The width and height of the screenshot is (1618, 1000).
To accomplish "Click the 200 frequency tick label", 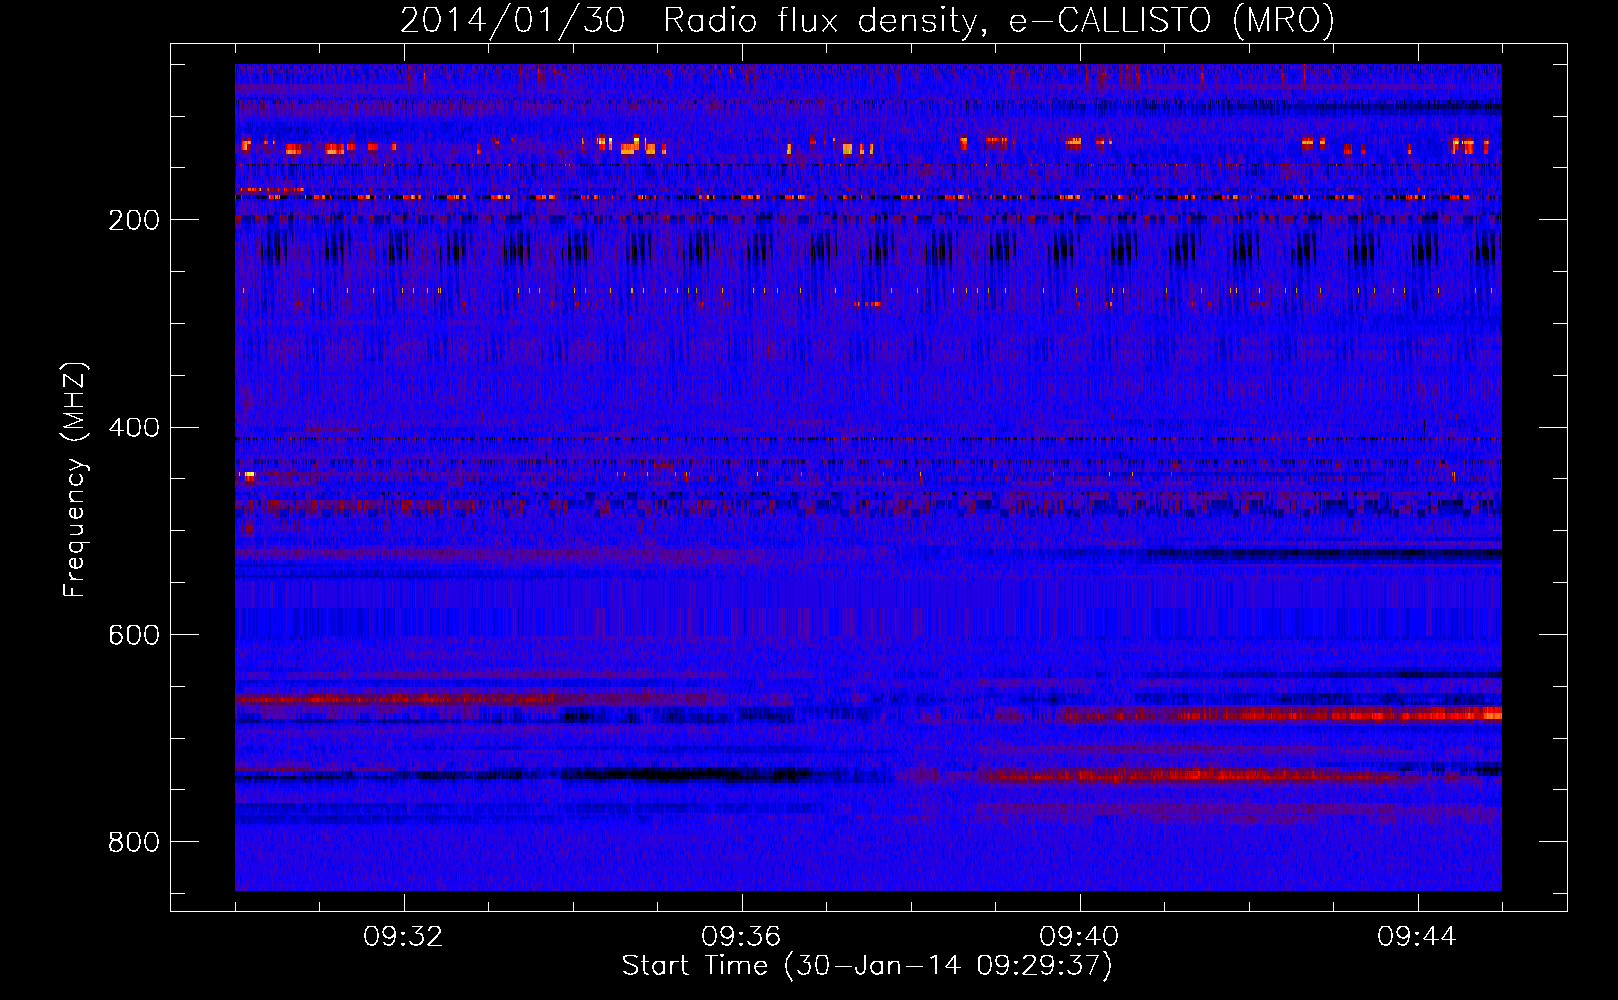I will [133, 220].
